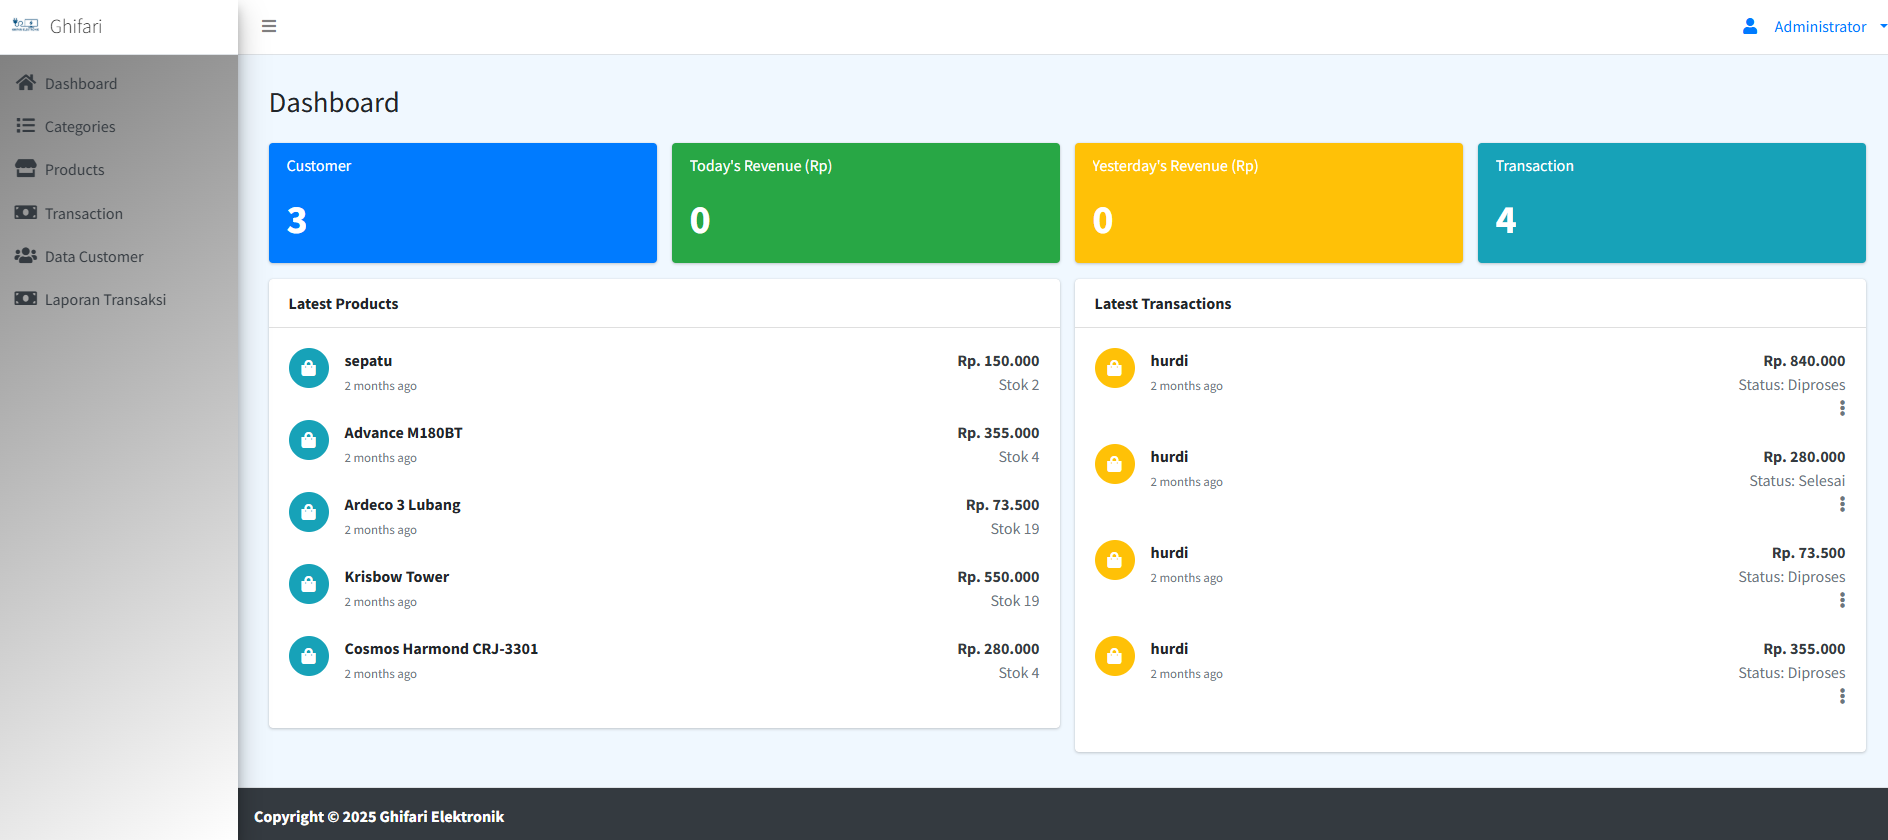Click the Krisbow Tower product bag icon
Screen dimensions: 1888x840
coord(309,584)
